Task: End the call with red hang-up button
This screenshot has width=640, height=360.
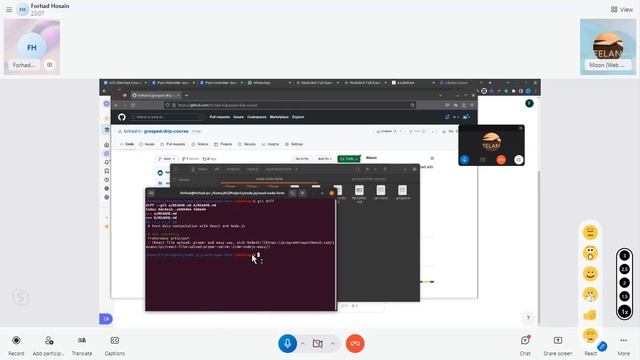Action: pyautogui.click(x=355, y=343)
